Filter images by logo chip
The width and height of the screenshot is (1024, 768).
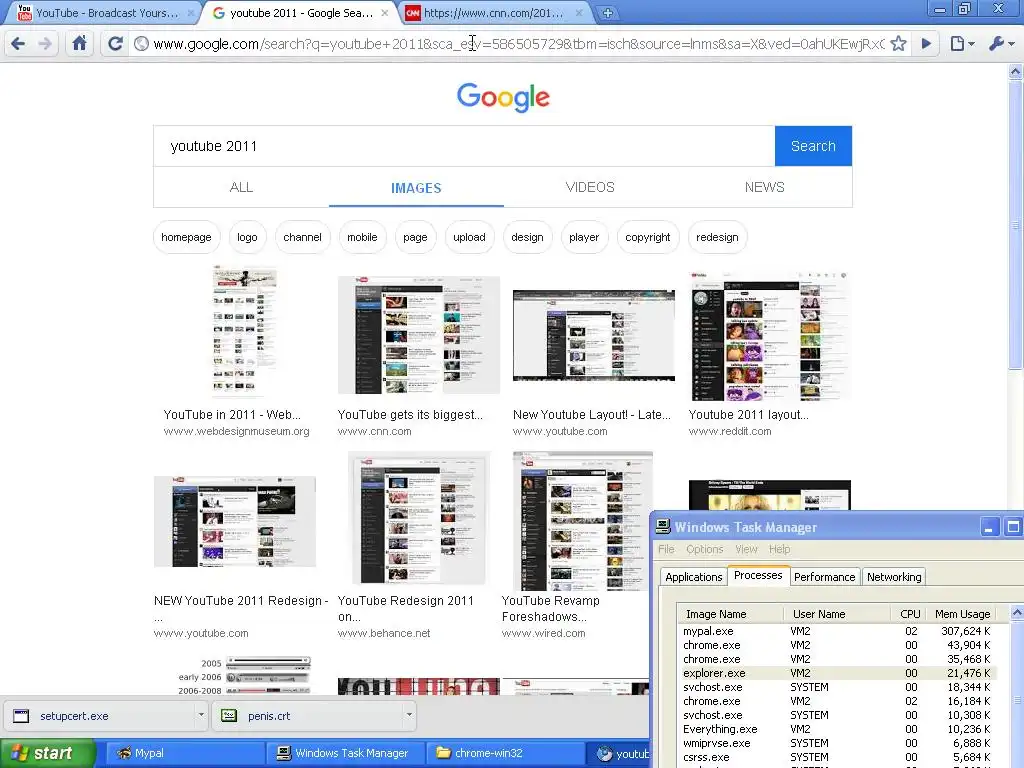pos(247,237)
